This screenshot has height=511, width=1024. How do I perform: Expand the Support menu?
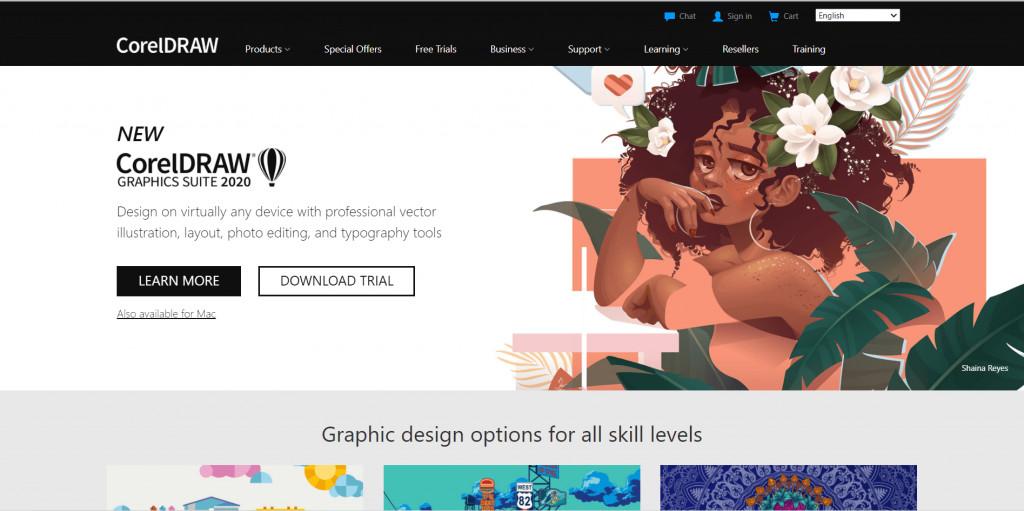[x=588, y=49]
